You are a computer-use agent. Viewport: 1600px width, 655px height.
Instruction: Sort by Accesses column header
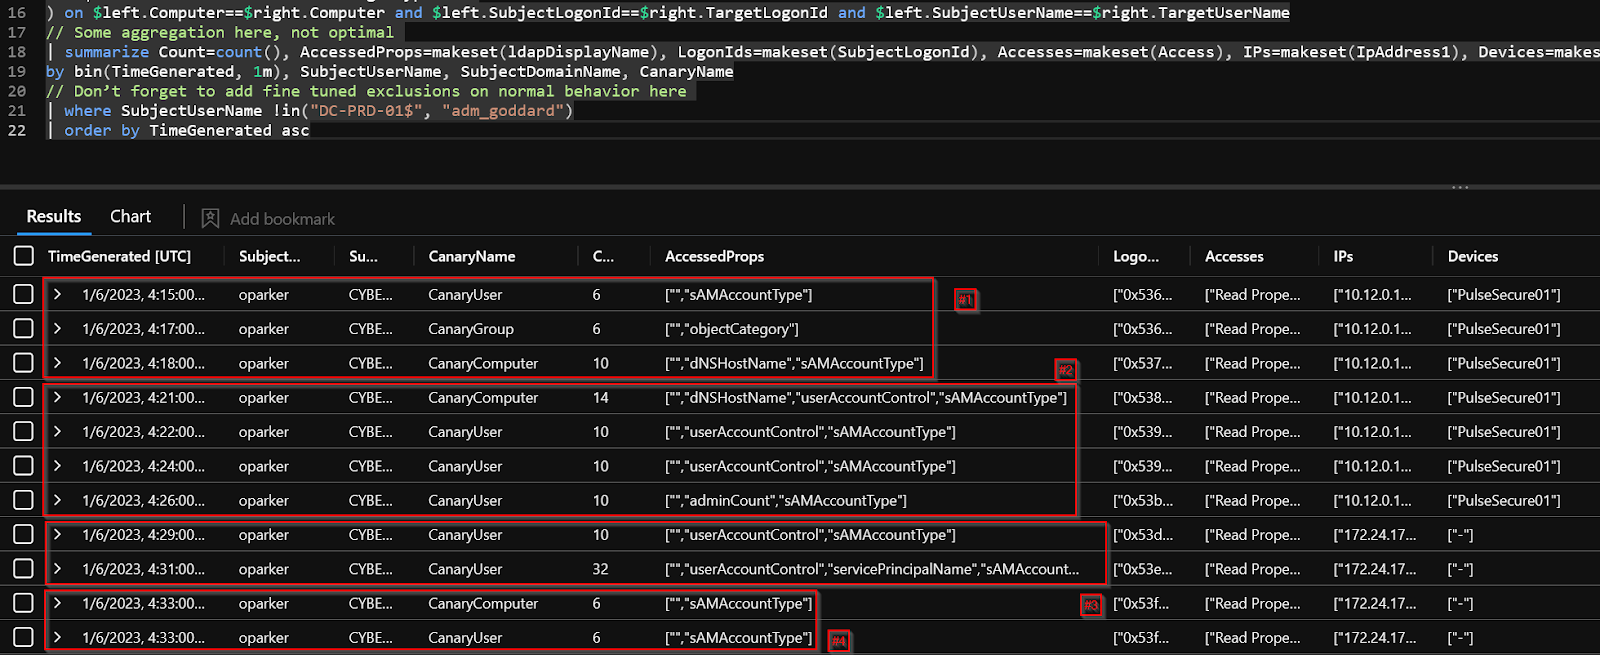(x=1234, y=256)
